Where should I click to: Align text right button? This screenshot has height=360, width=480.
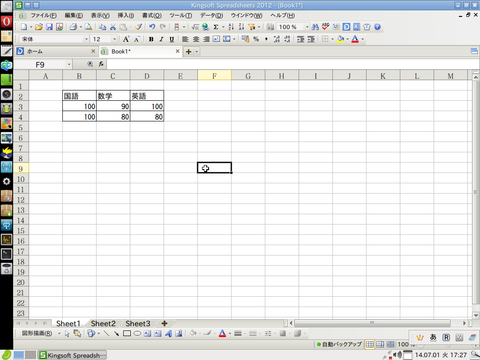[206, 39]
